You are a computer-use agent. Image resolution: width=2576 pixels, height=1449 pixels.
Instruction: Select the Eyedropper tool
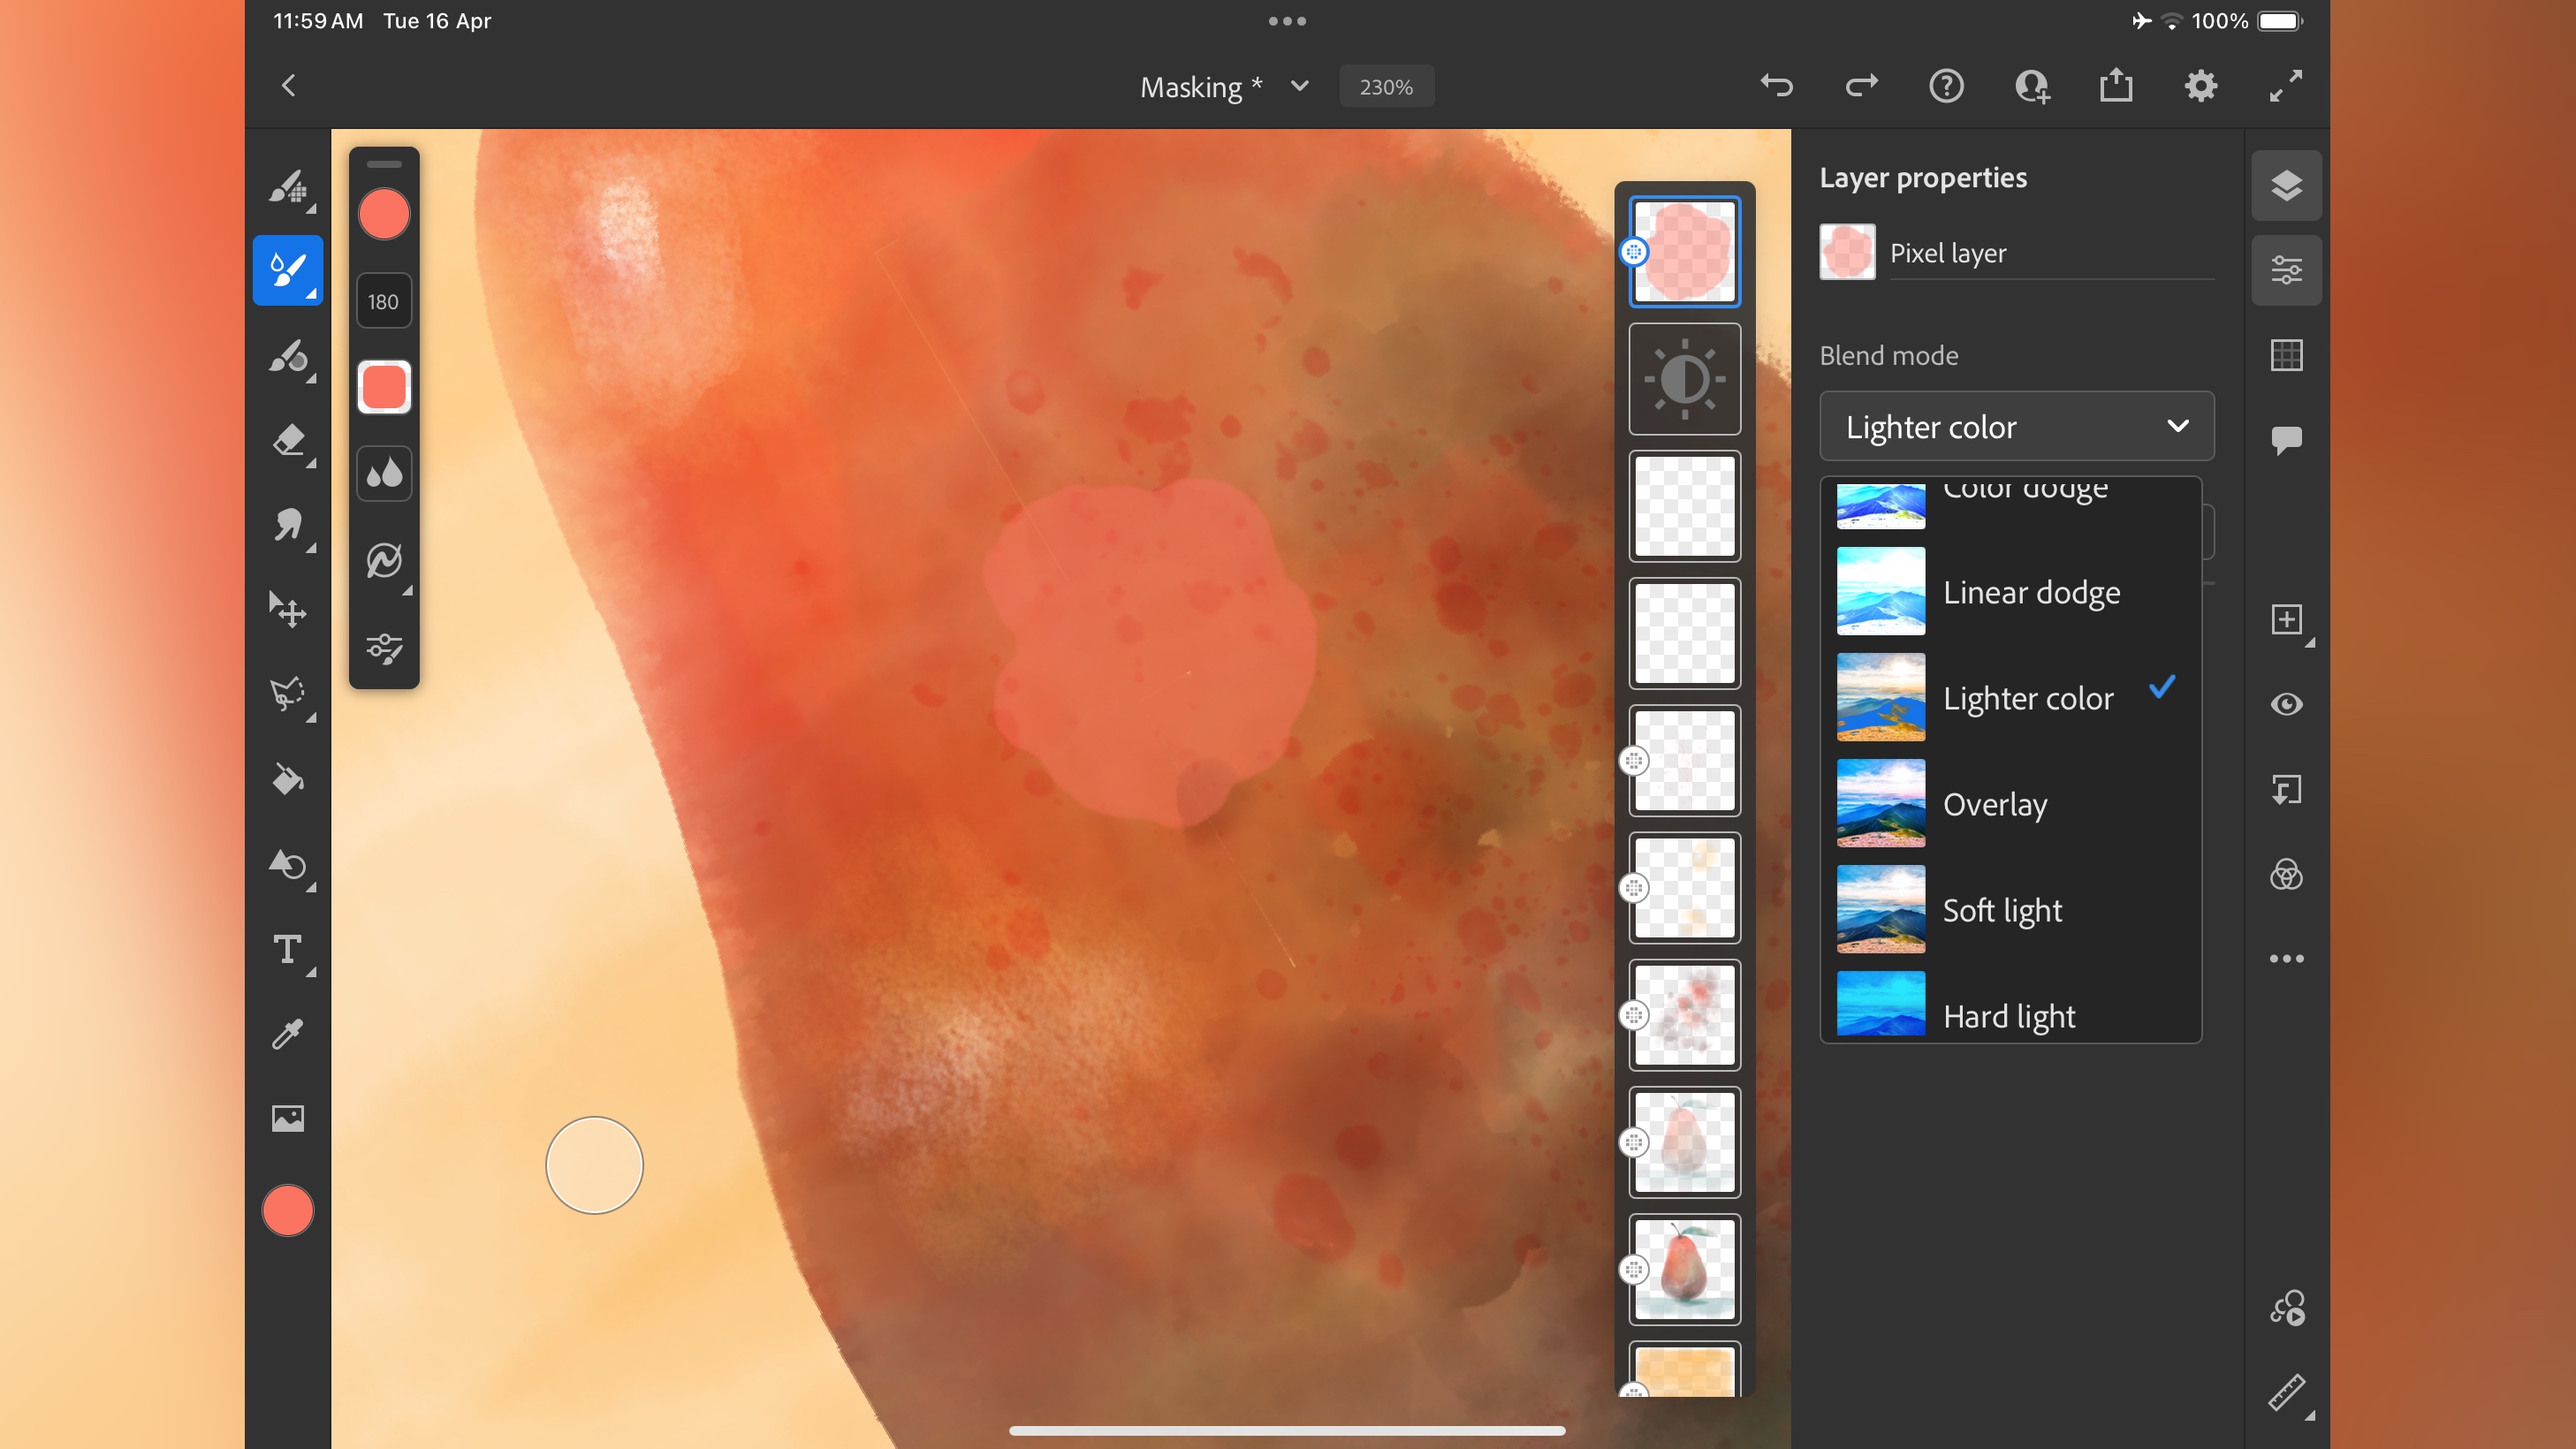point(286,1035)
